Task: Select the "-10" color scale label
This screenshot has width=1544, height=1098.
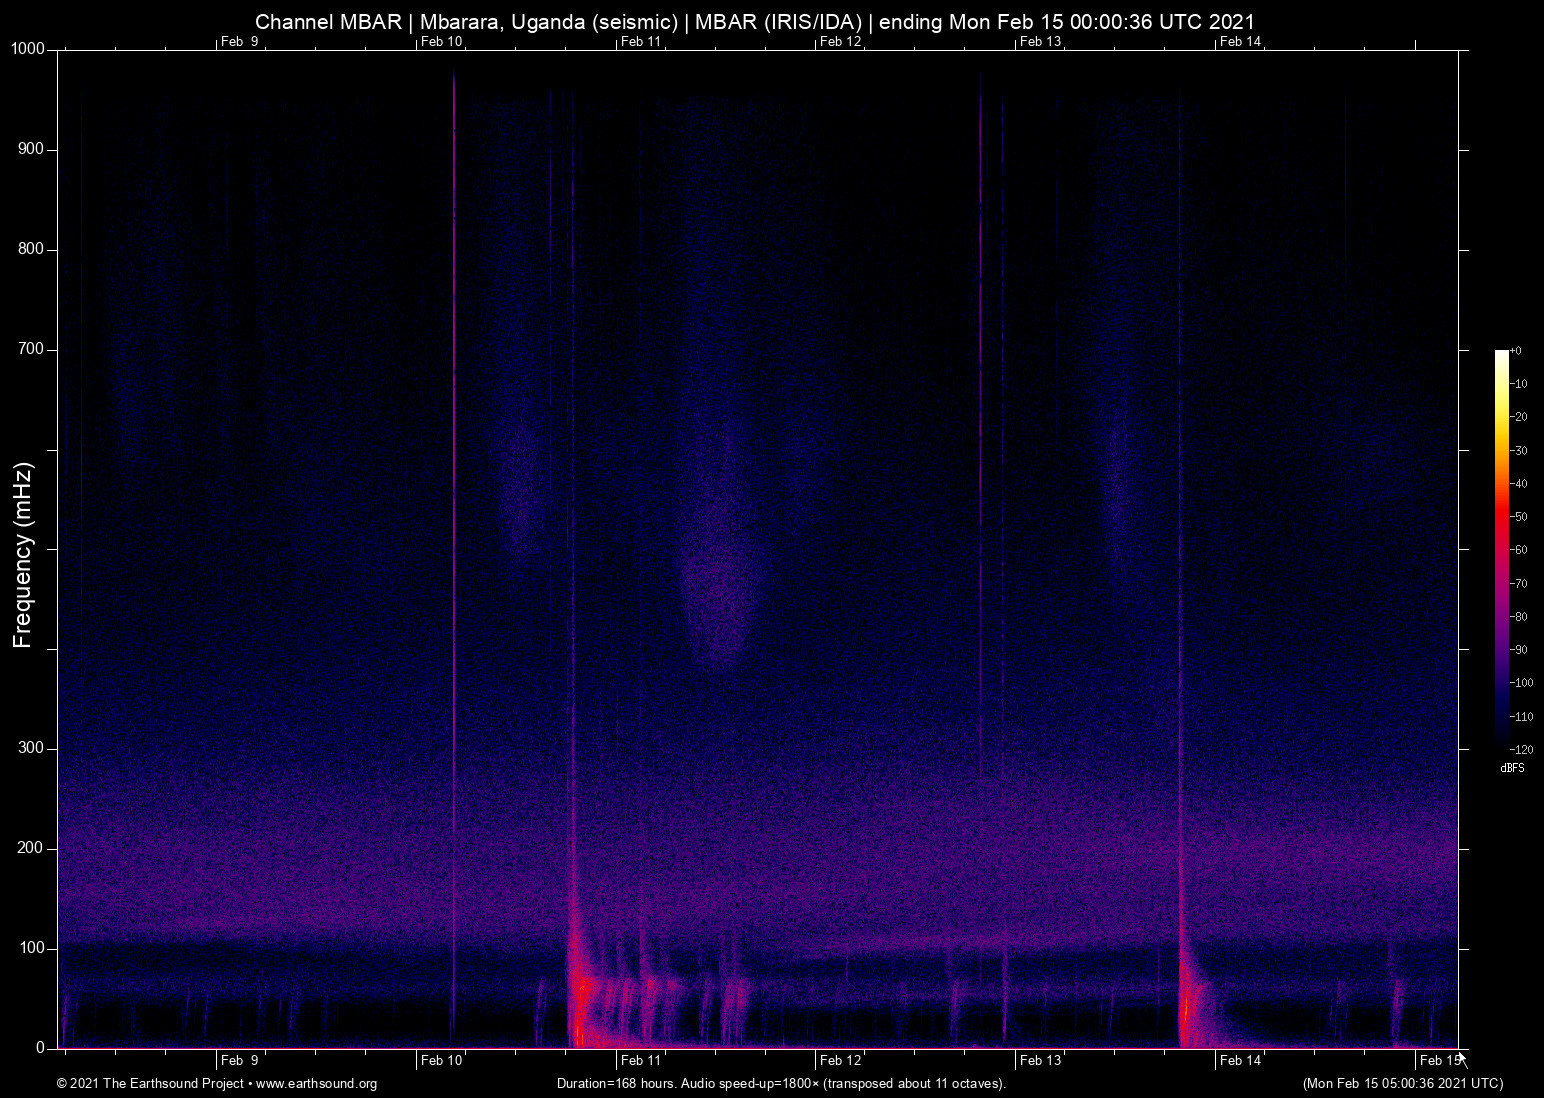Action: [x=1519, y=384]
